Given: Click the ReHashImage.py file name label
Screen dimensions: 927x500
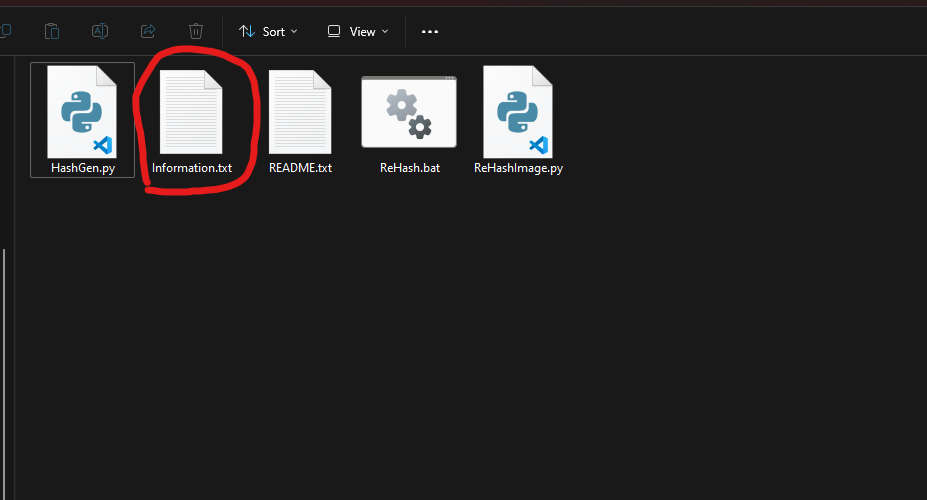Looking at the screenshot, I should point(518,168).
